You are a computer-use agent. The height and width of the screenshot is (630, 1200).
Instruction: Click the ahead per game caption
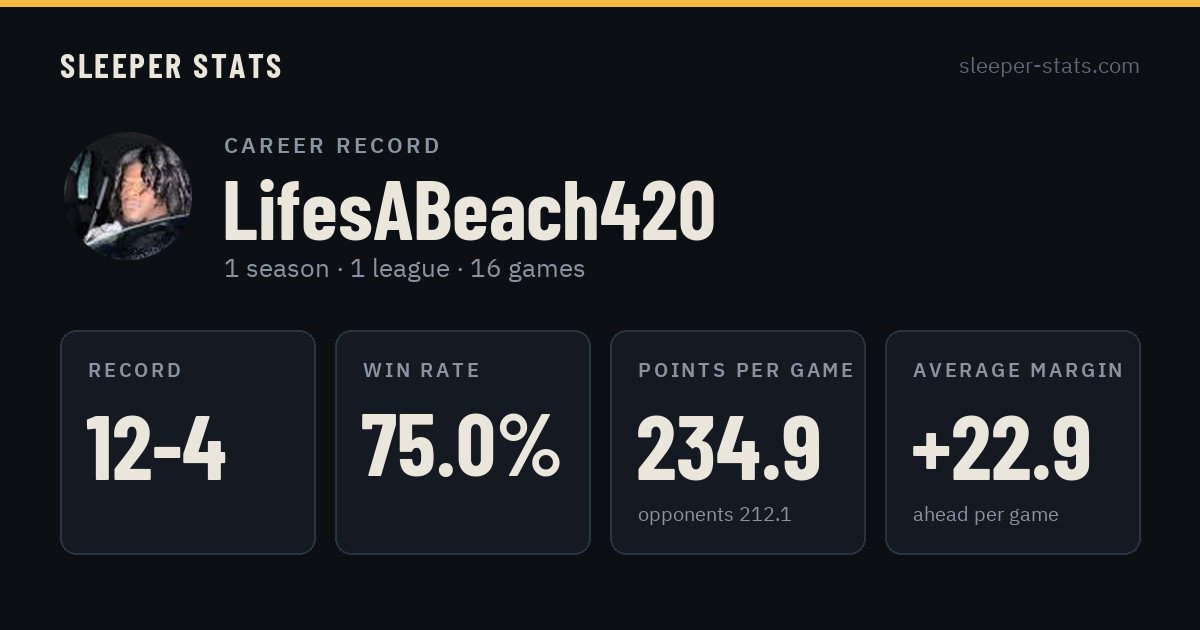click(x=985, y=515)
